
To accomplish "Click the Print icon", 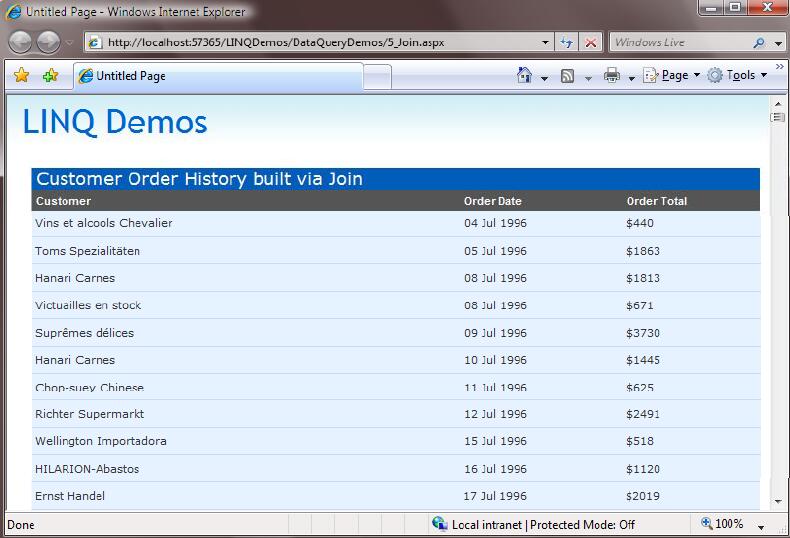I will 612,75.
